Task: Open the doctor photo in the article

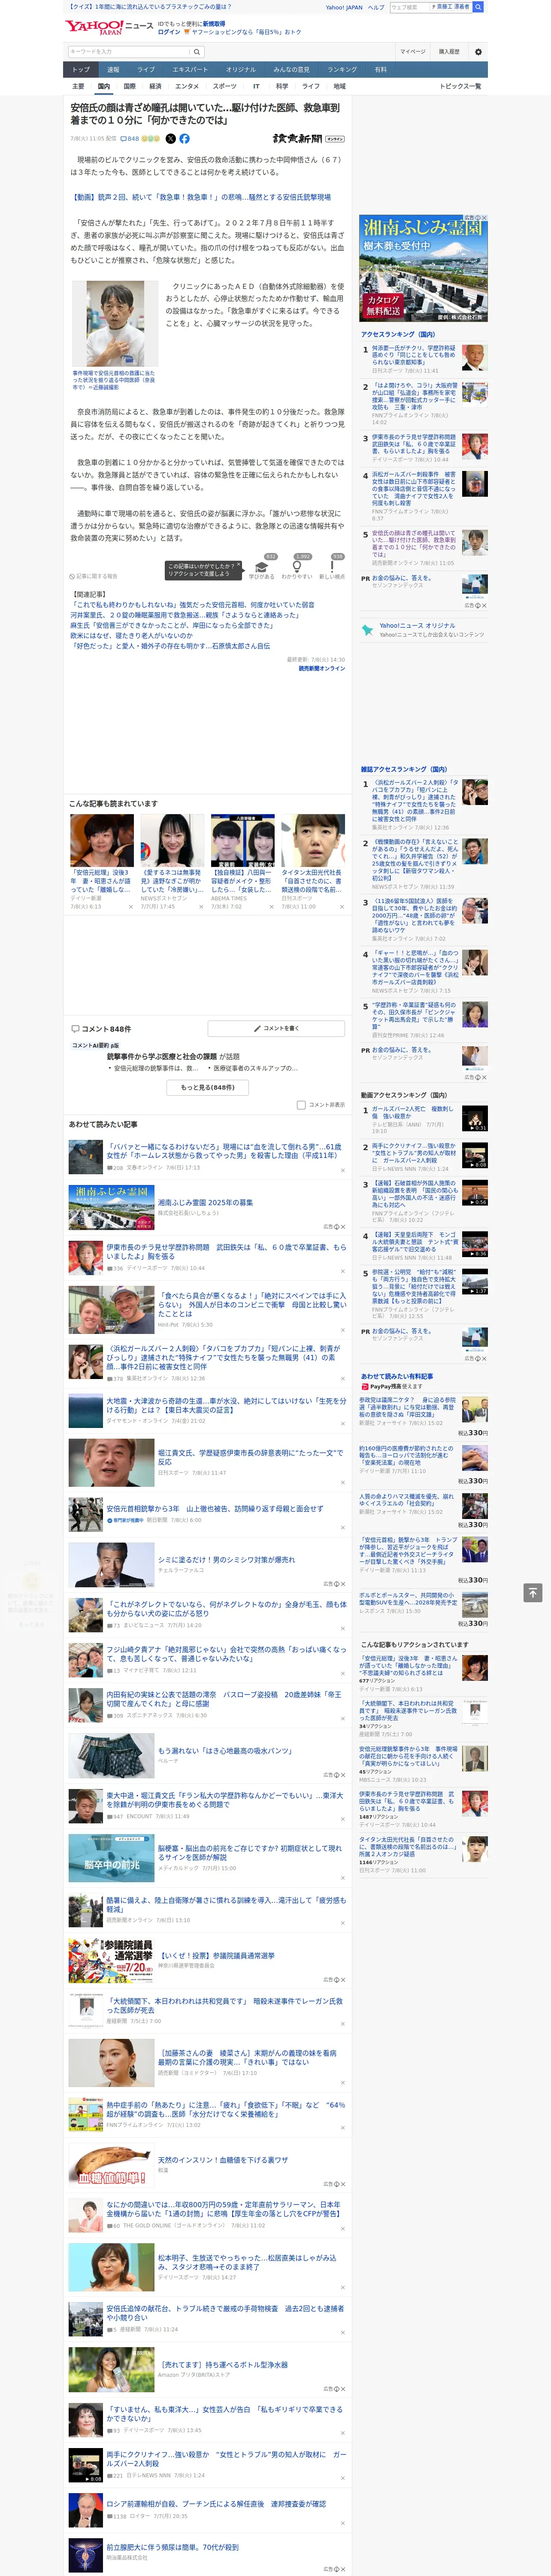Action: coord(115,325)
